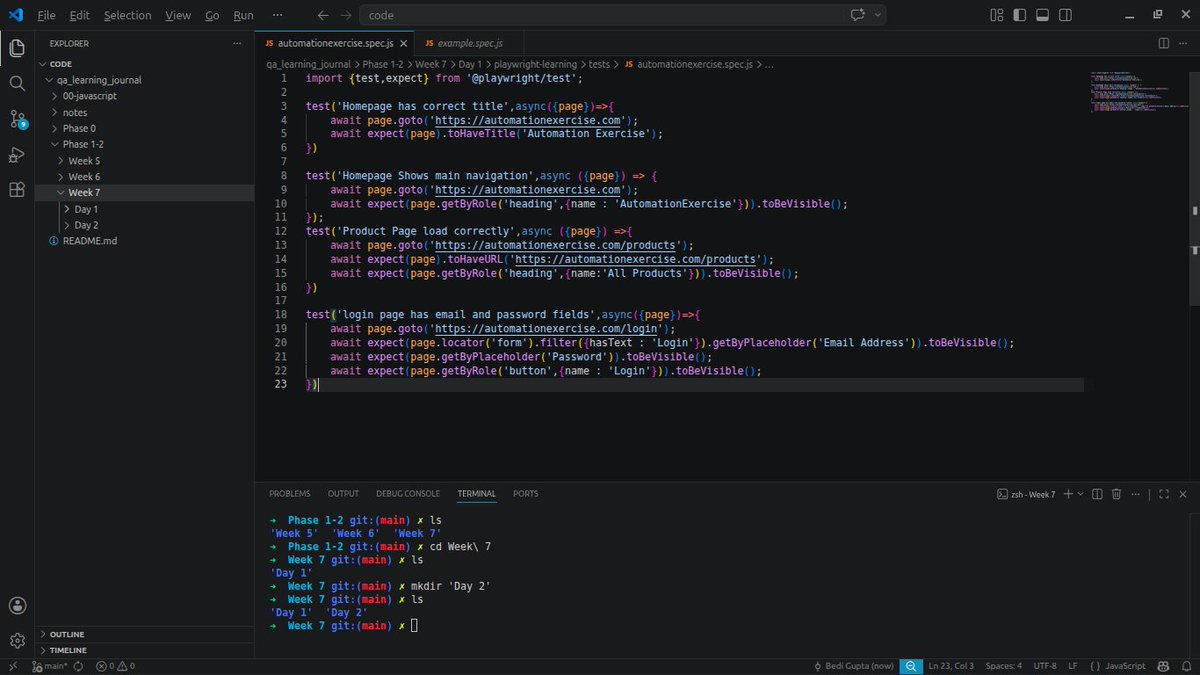Image resolution: width=1200 pixels, height=675 pixels.
Task: Expand the Phase 0 folder
Action: click(145, 128)
